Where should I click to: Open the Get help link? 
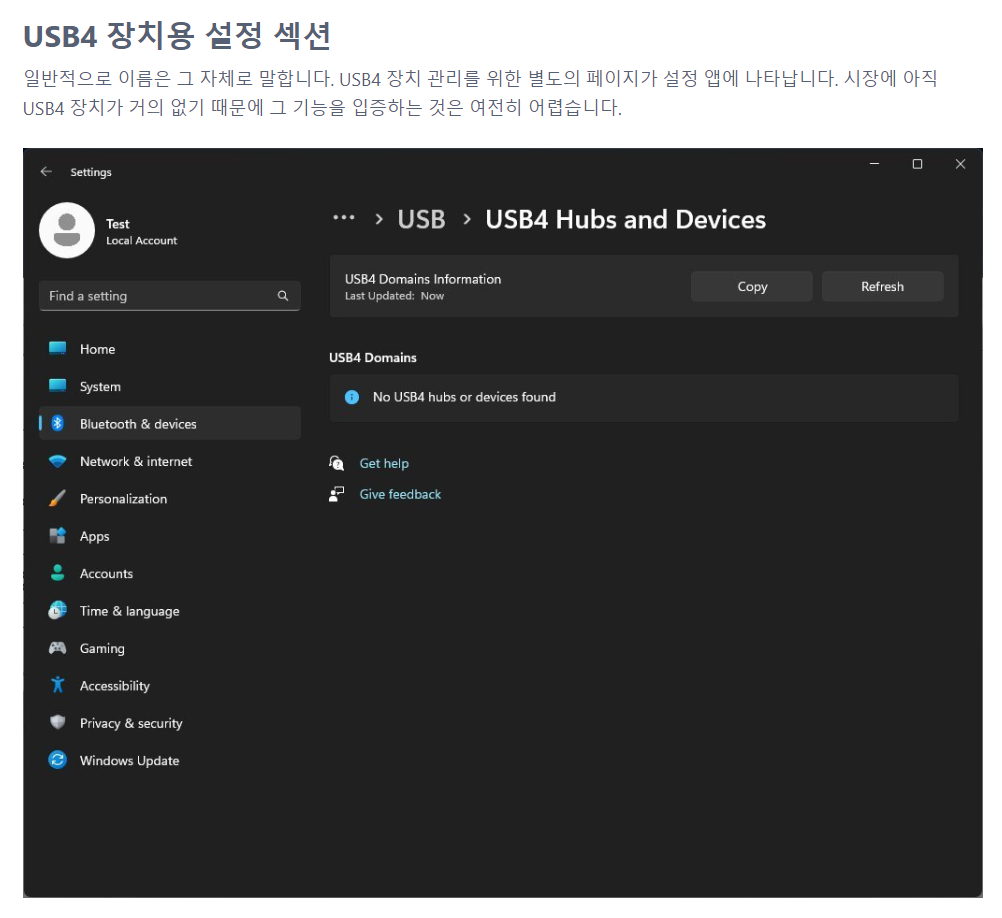tap(384, 463)
